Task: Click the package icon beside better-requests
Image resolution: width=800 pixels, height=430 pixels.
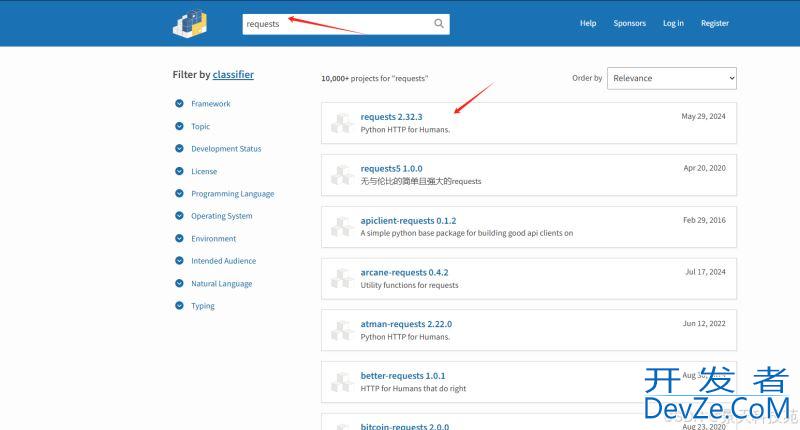Action: [x=342, y=382]
